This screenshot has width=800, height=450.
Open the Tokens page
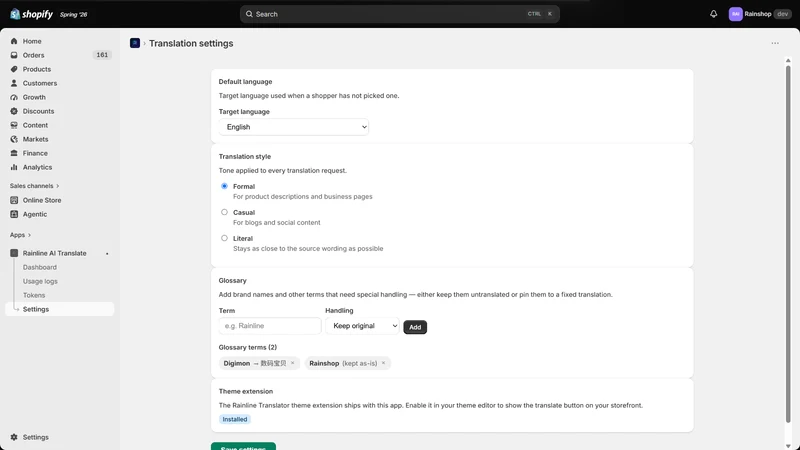pyautogui.click(x=34, y=295)
